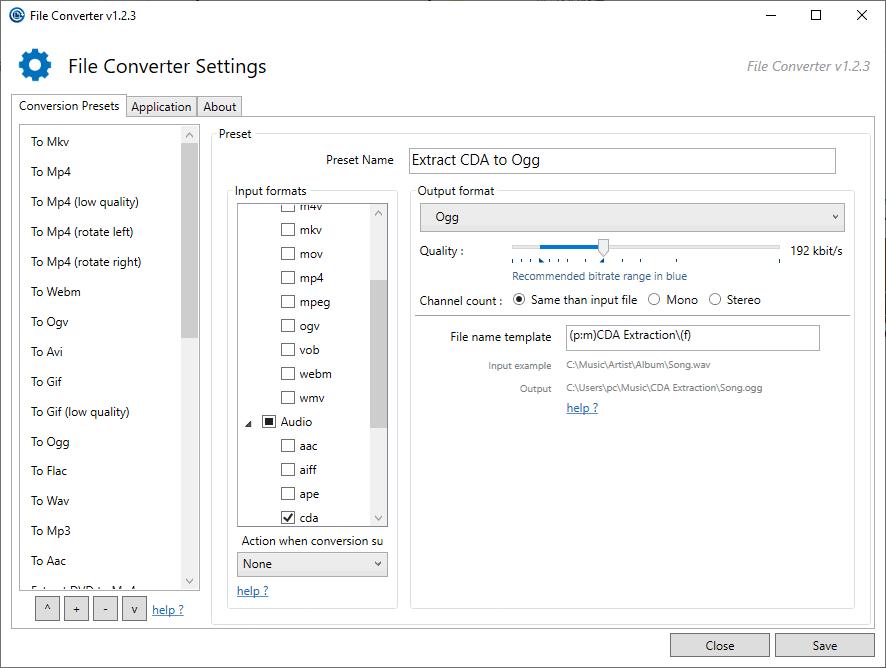886x668 pixels.
Task: Click the blue settings gear icon
Action: point(35,64)
